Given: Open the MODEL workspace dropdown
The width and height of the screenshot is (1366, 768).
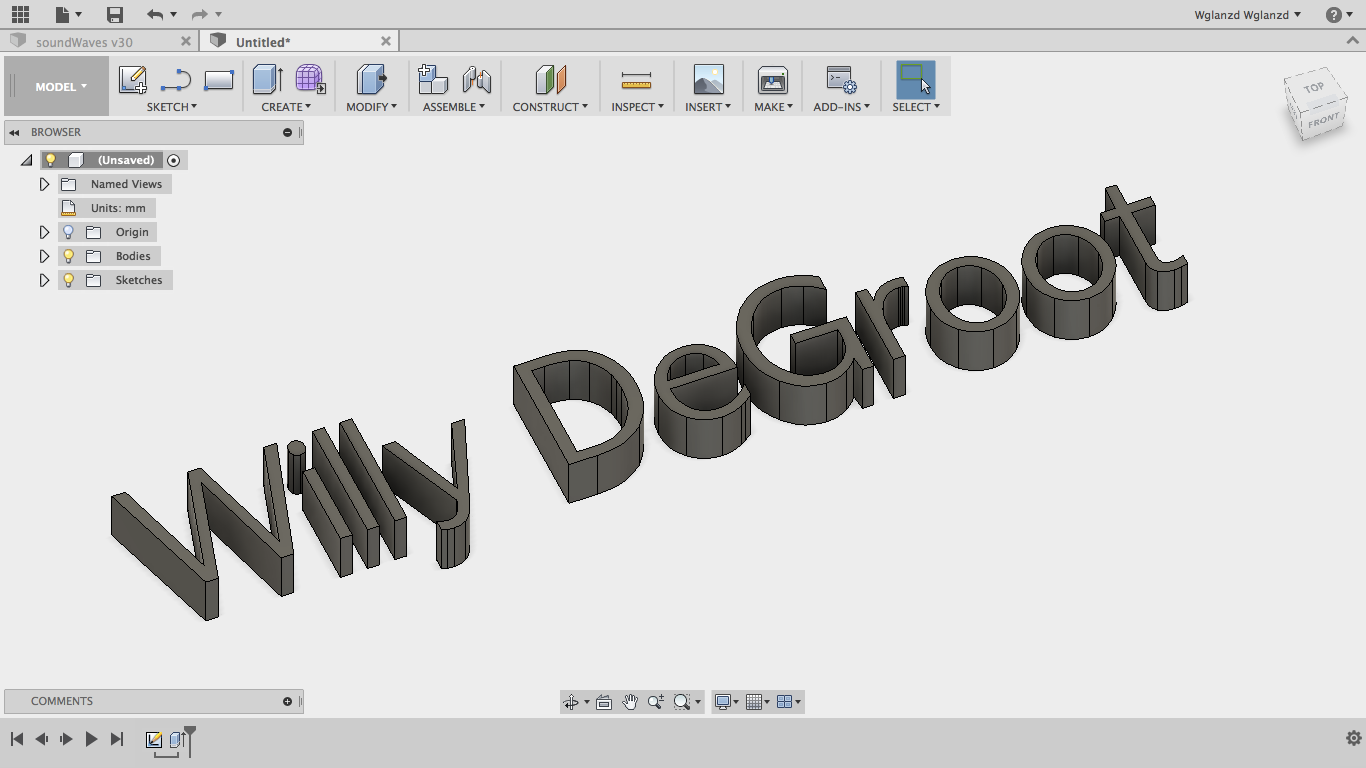Looking at the screenshot, I should (x=60, y=87).
